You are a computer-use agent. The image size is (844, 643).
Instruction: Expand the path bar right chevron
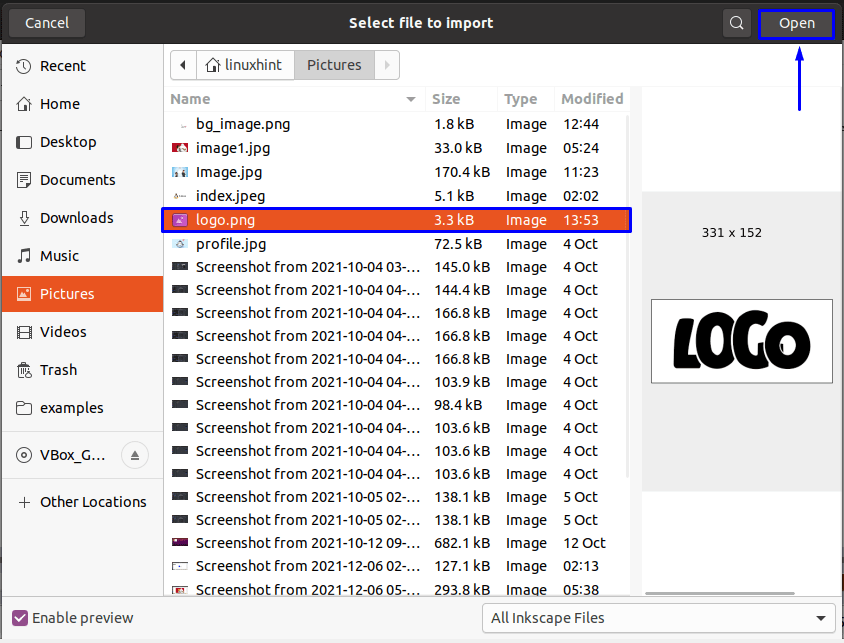[x=387, y=64]
